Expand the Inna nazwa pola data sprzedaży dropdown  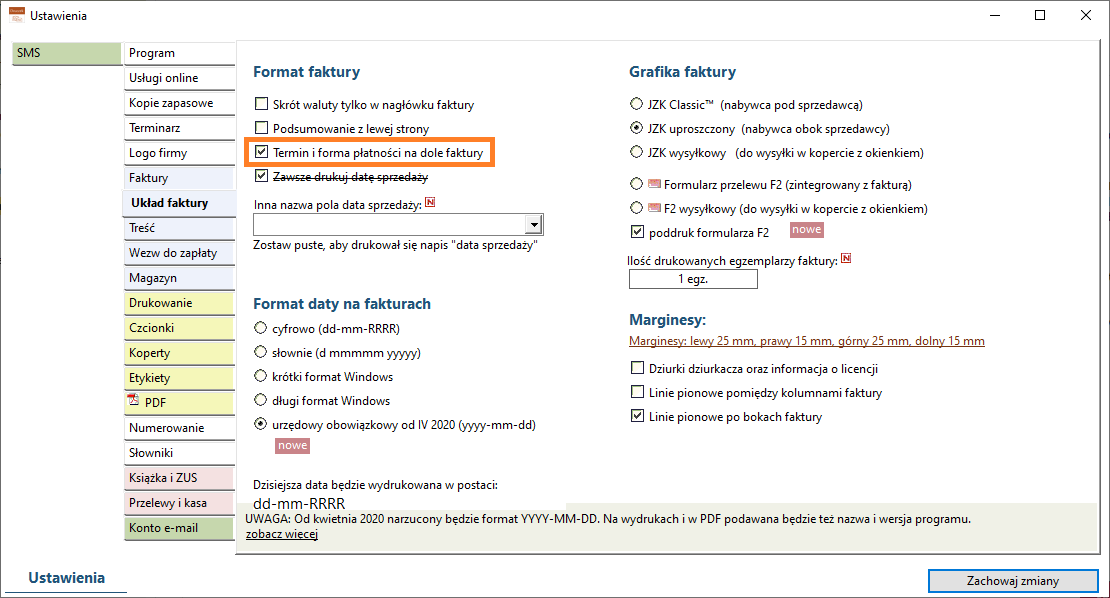tap(534, 225)
